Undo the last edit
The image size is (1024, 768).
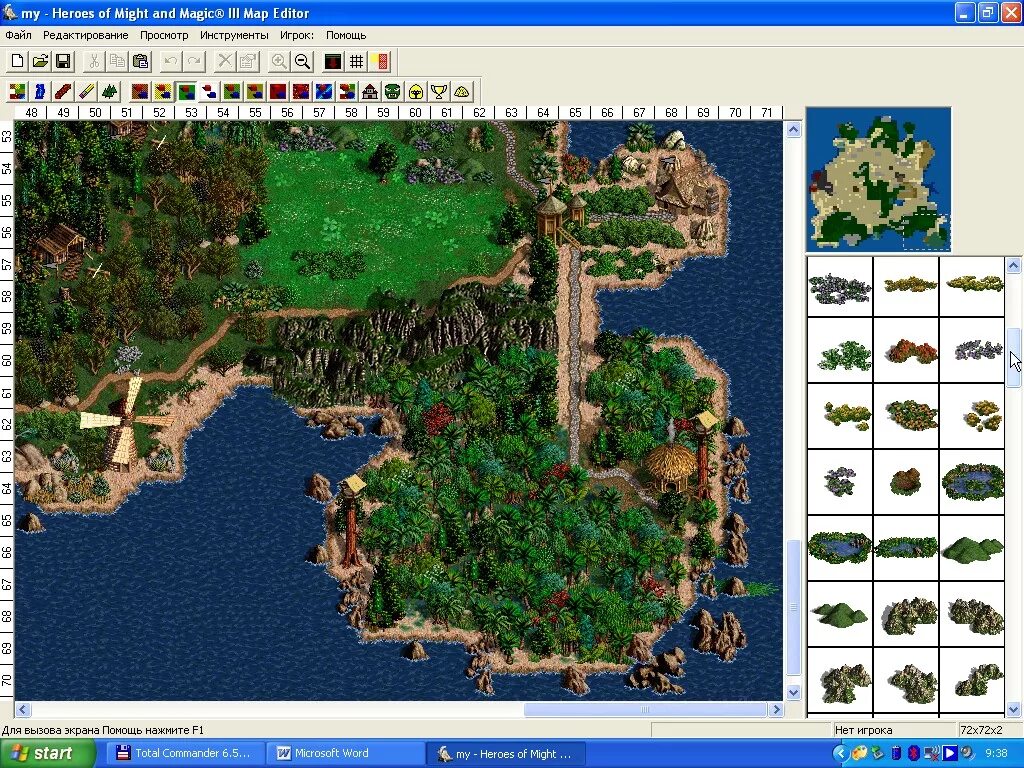coord(171,61)
